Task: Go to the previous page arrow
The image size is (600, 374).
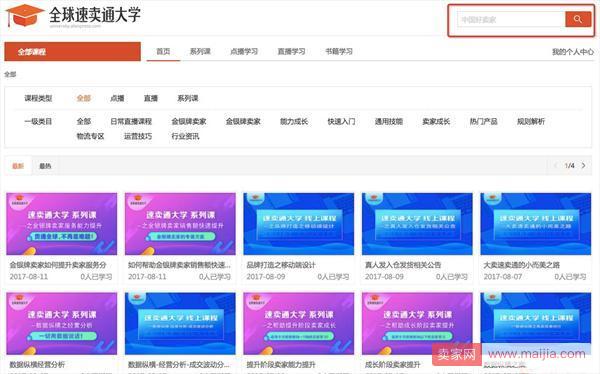Action: 556,165
